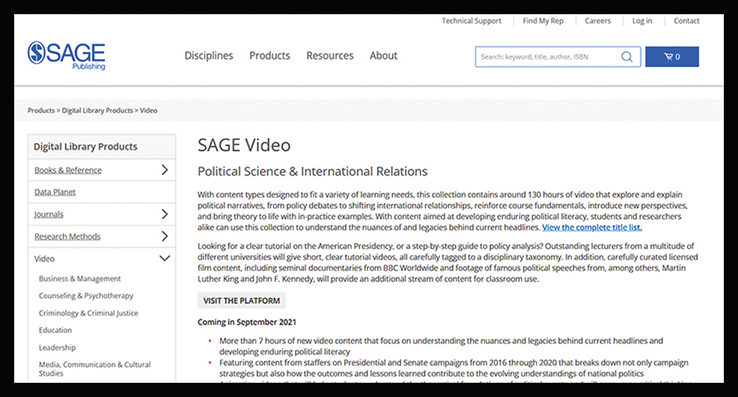Select Counseling & Psychotherapy video category
This screenshot has width=738, height=397.
86,296
